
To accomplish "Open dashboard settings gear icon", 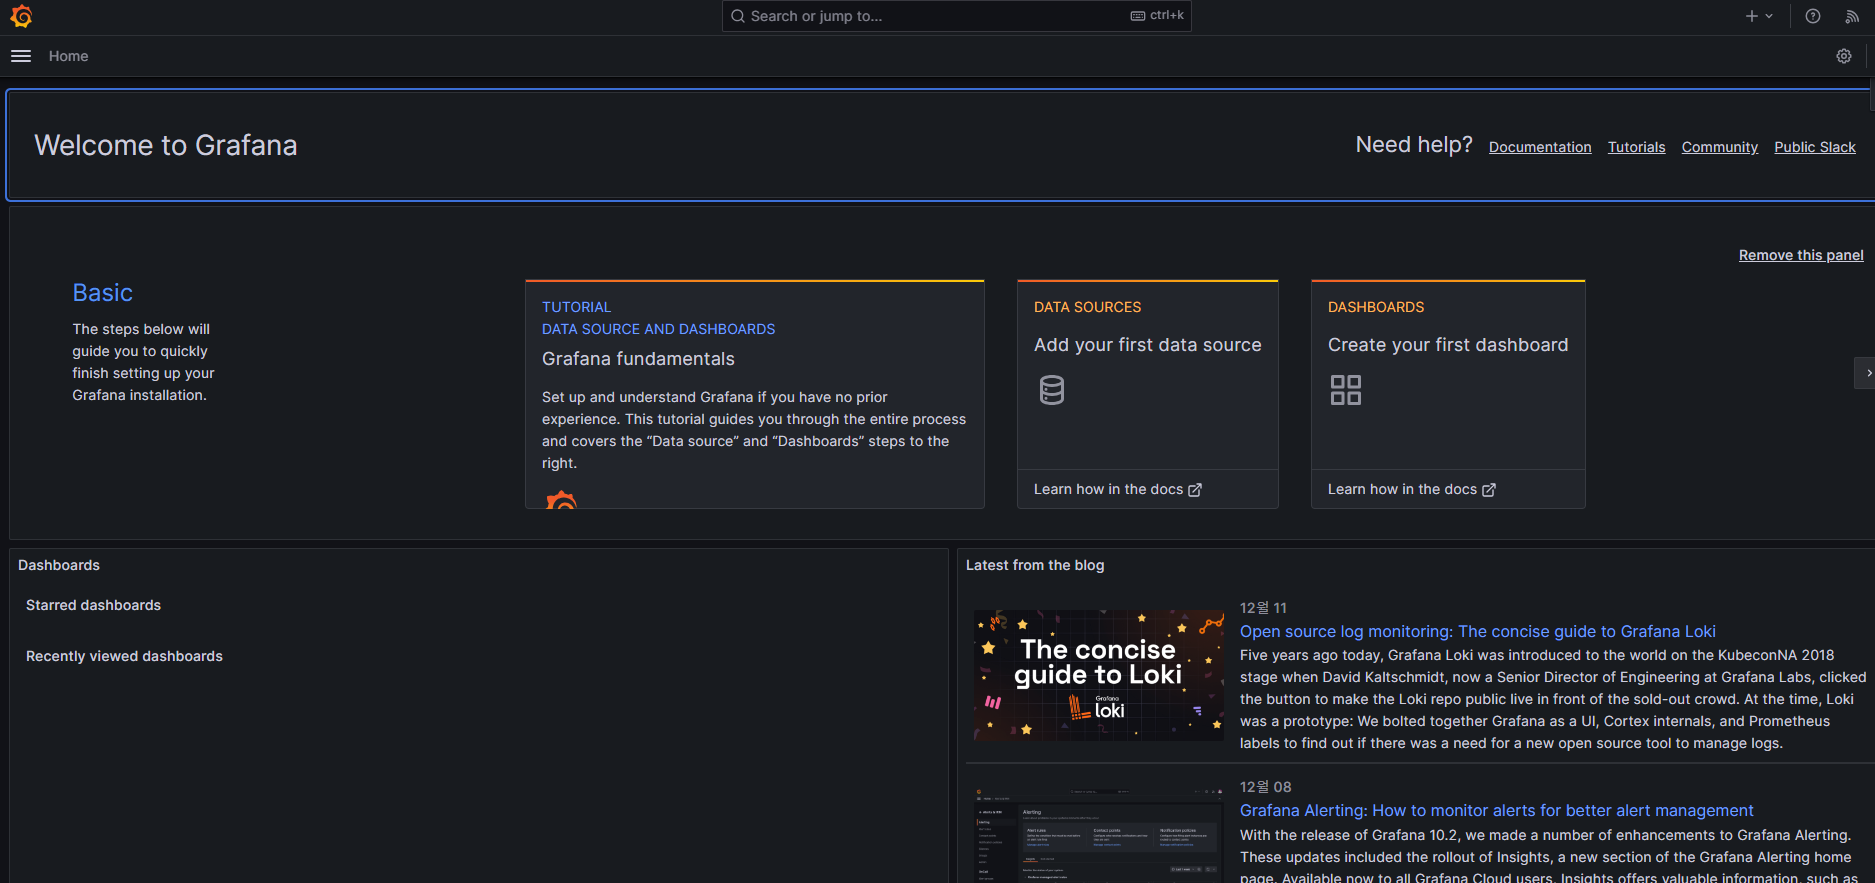I will point(1844,56).
